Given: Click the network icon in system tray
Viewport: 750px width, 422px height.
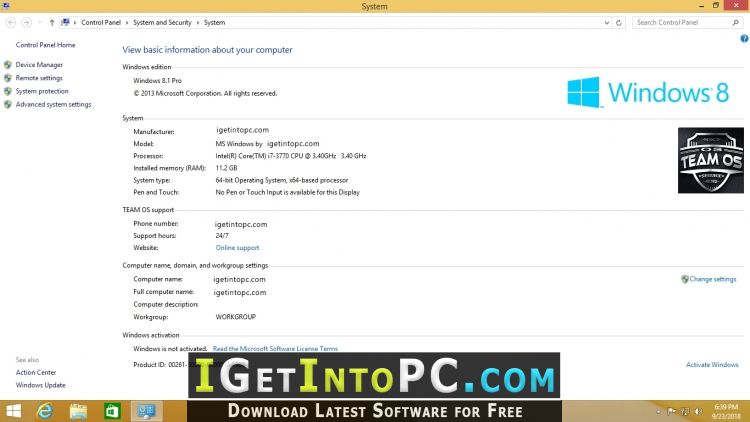Looking at the screenshot, I should click(x=685, y=411).
